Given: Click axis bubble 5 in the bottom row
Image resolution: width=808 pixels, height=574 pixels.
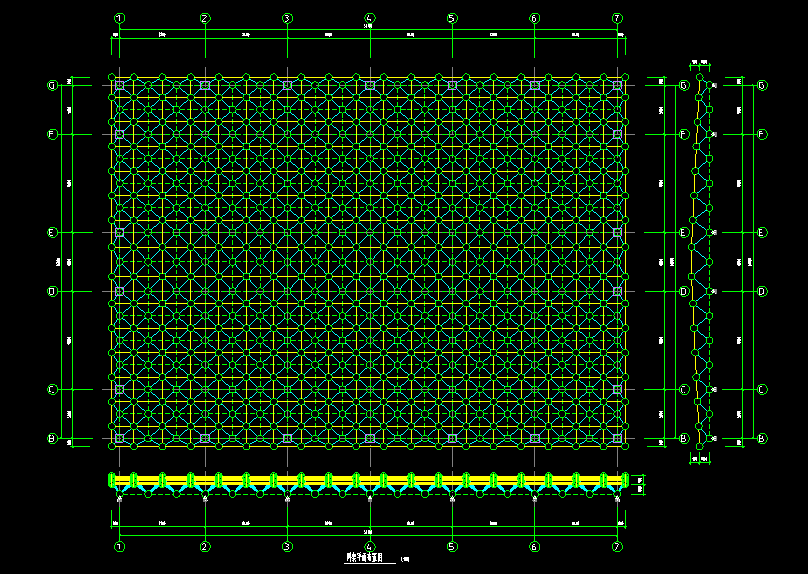Looking at the screenshot, I should point(452,547).
